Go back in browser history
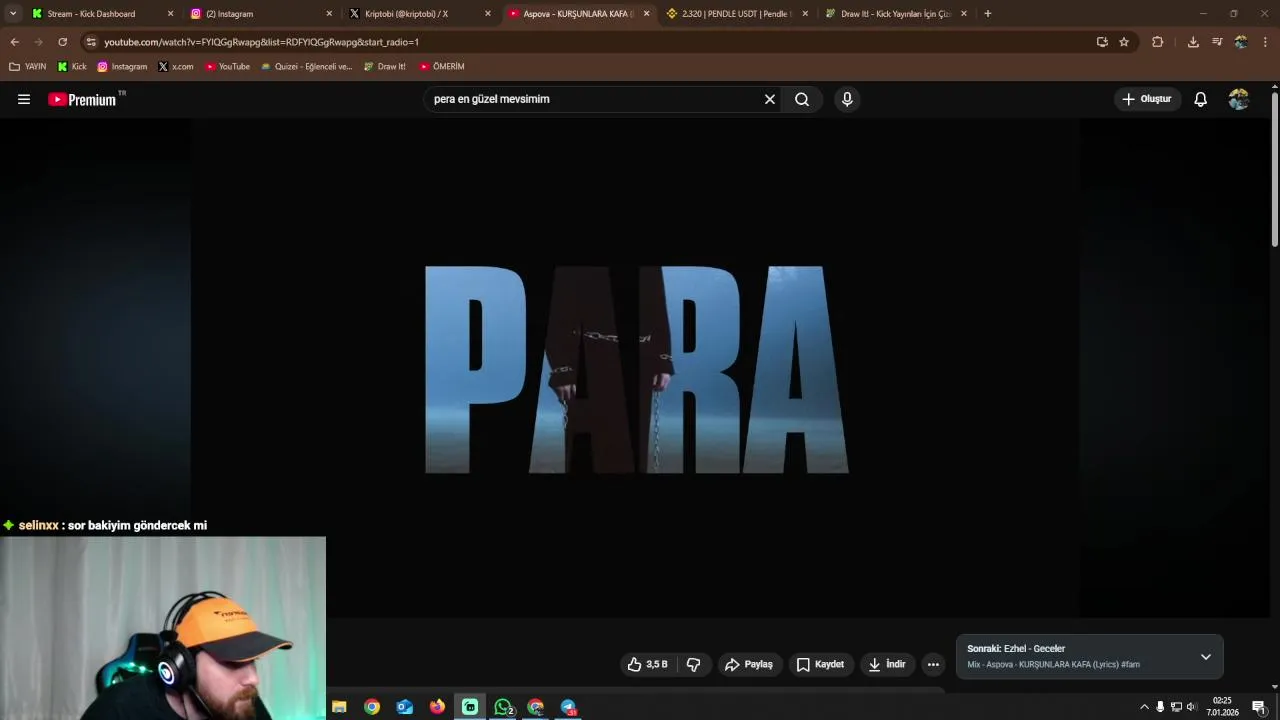The height and width of the screenshot is (720, 1280). (x=15, y=42)
